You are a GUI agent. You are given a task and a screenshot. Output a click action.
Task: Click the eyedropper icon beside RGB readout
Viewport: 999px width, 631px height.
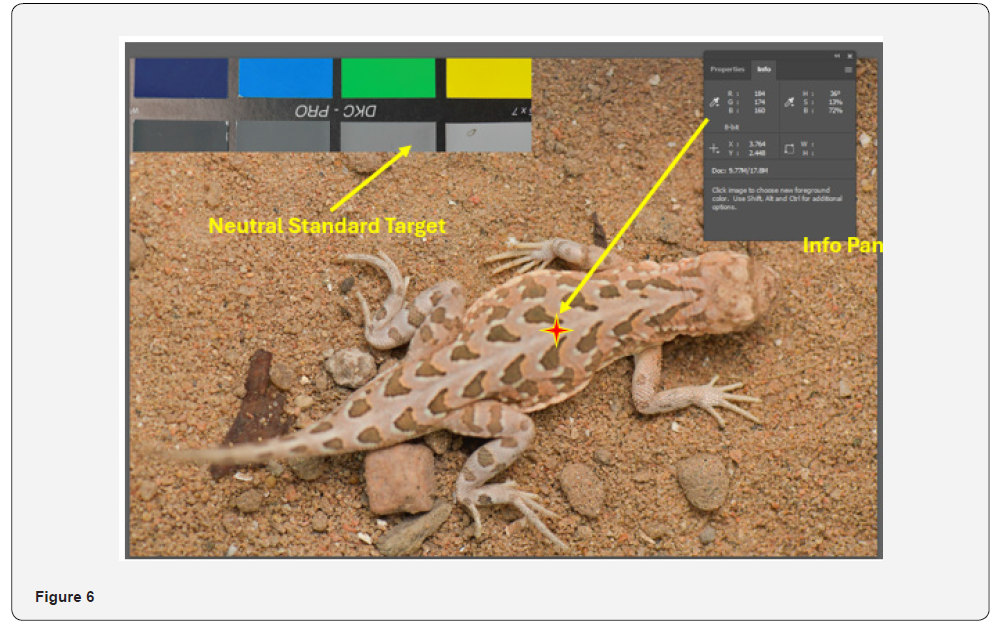(x=714, y=102)
